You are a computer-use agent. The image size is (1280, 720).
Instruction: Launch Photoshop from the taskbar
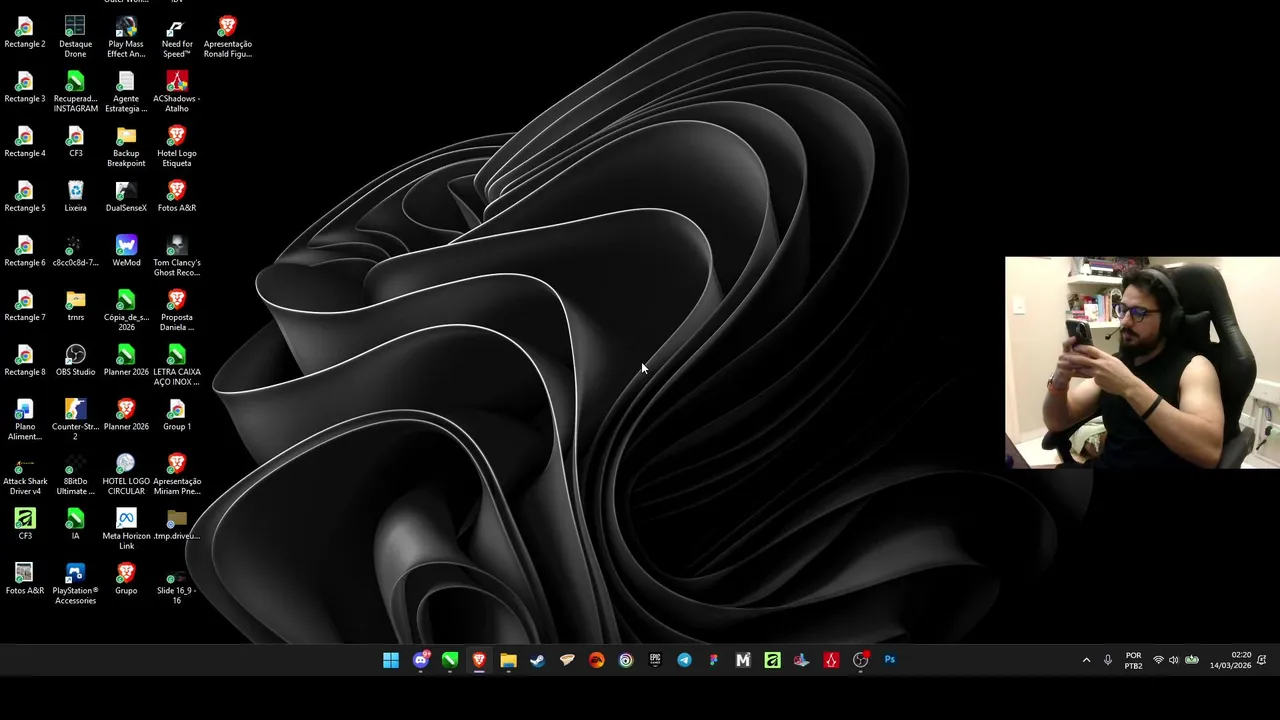[x=890, y=660]
